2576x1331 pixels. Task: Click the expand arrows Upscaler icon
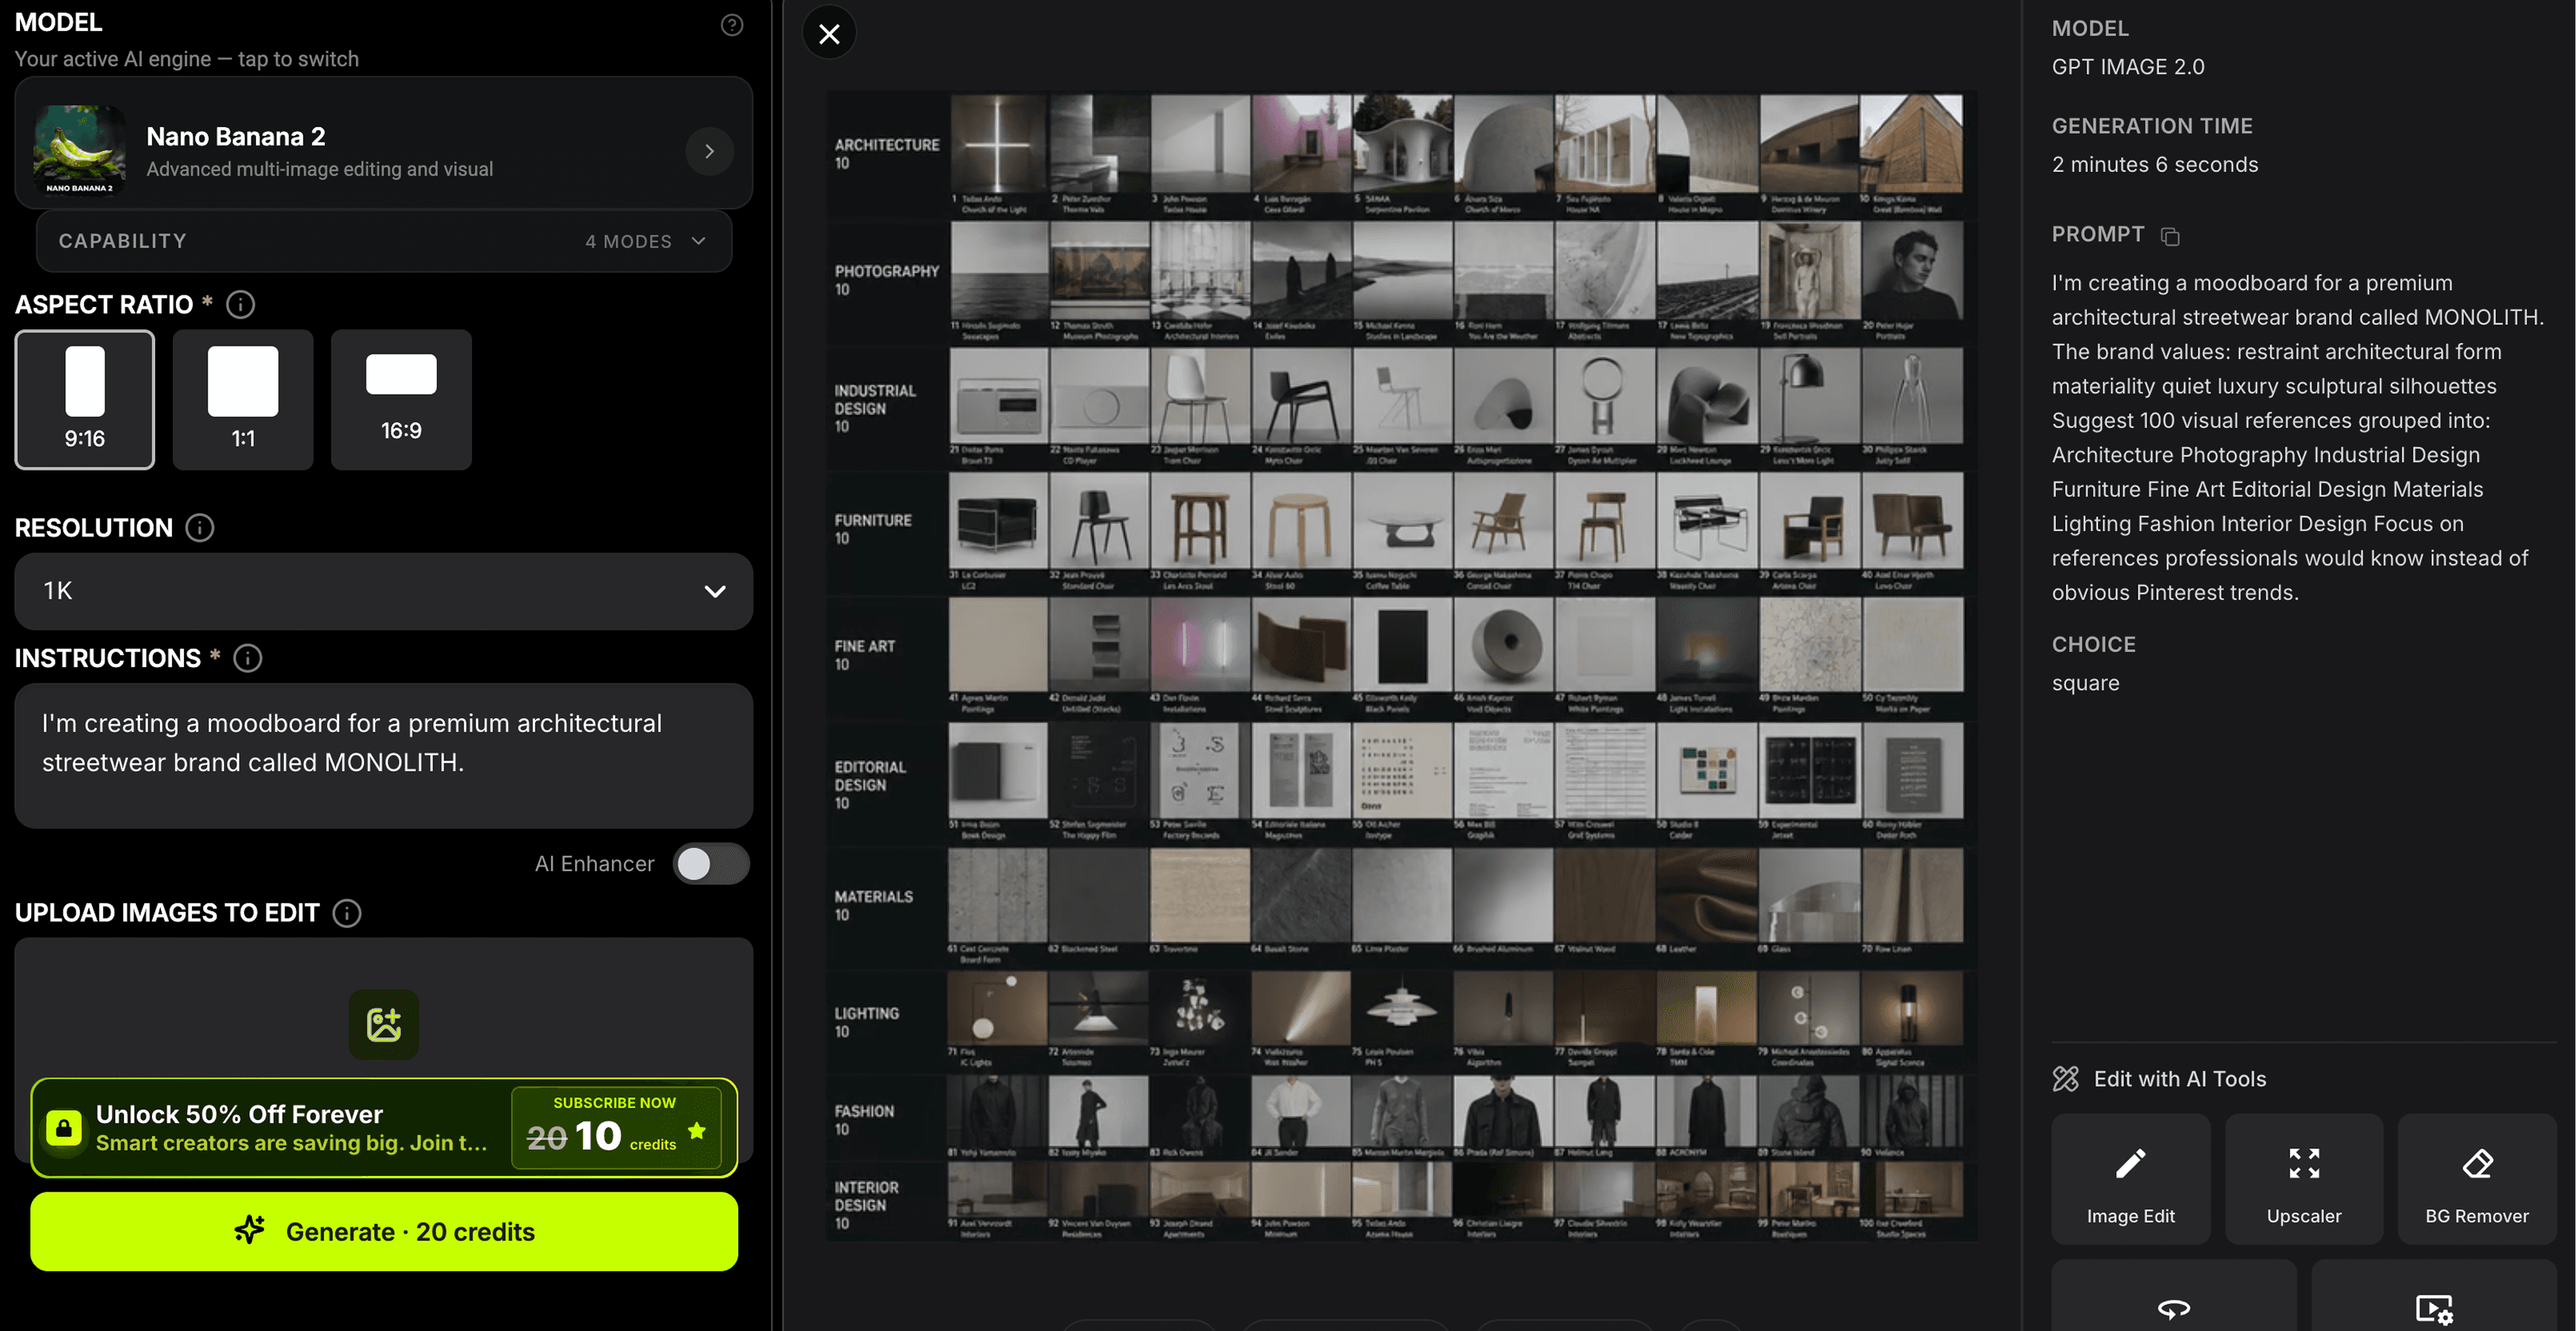point(2304,1163)
